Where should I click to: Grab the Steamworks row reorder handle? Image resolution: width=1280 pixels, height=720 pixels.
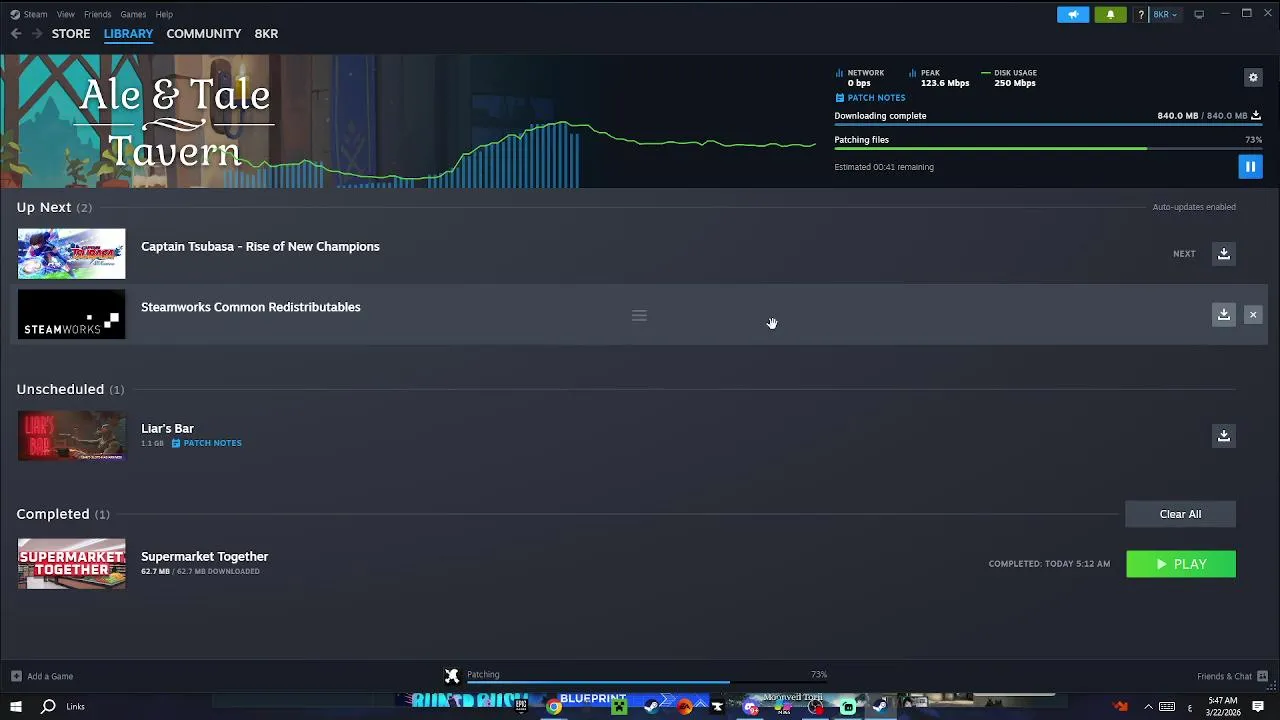pos(639,316)
